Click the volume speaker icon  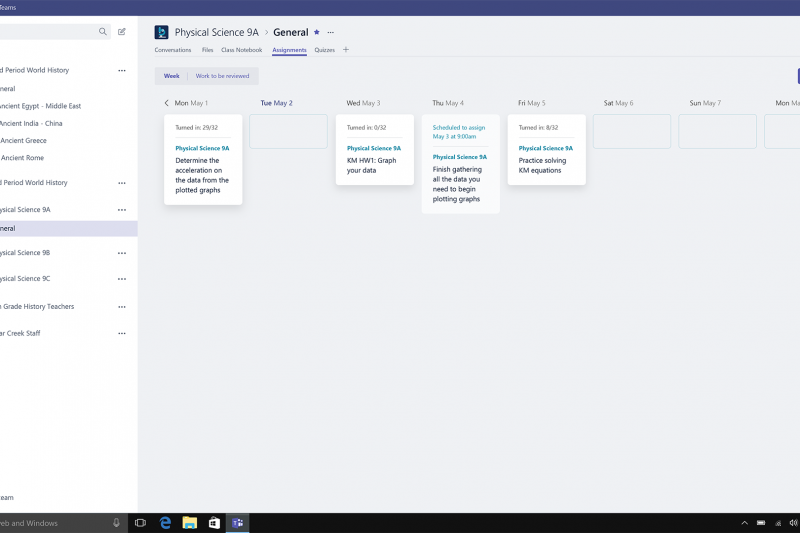(793, 523)
